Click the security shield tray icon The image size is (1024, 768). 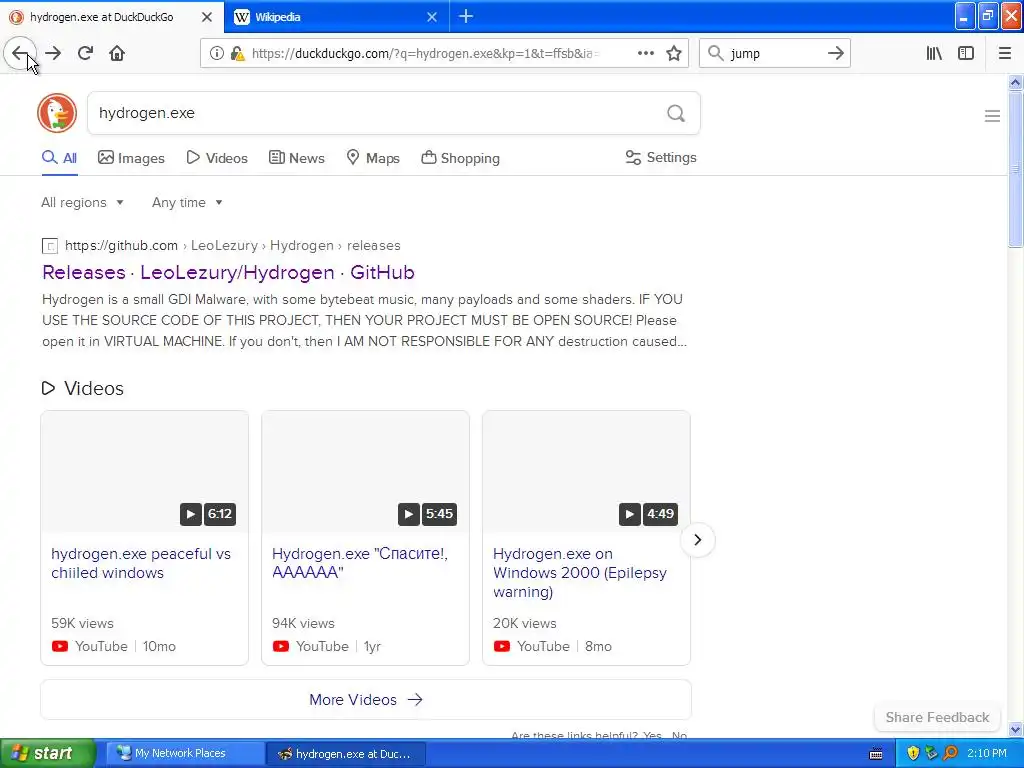(913, 753)
